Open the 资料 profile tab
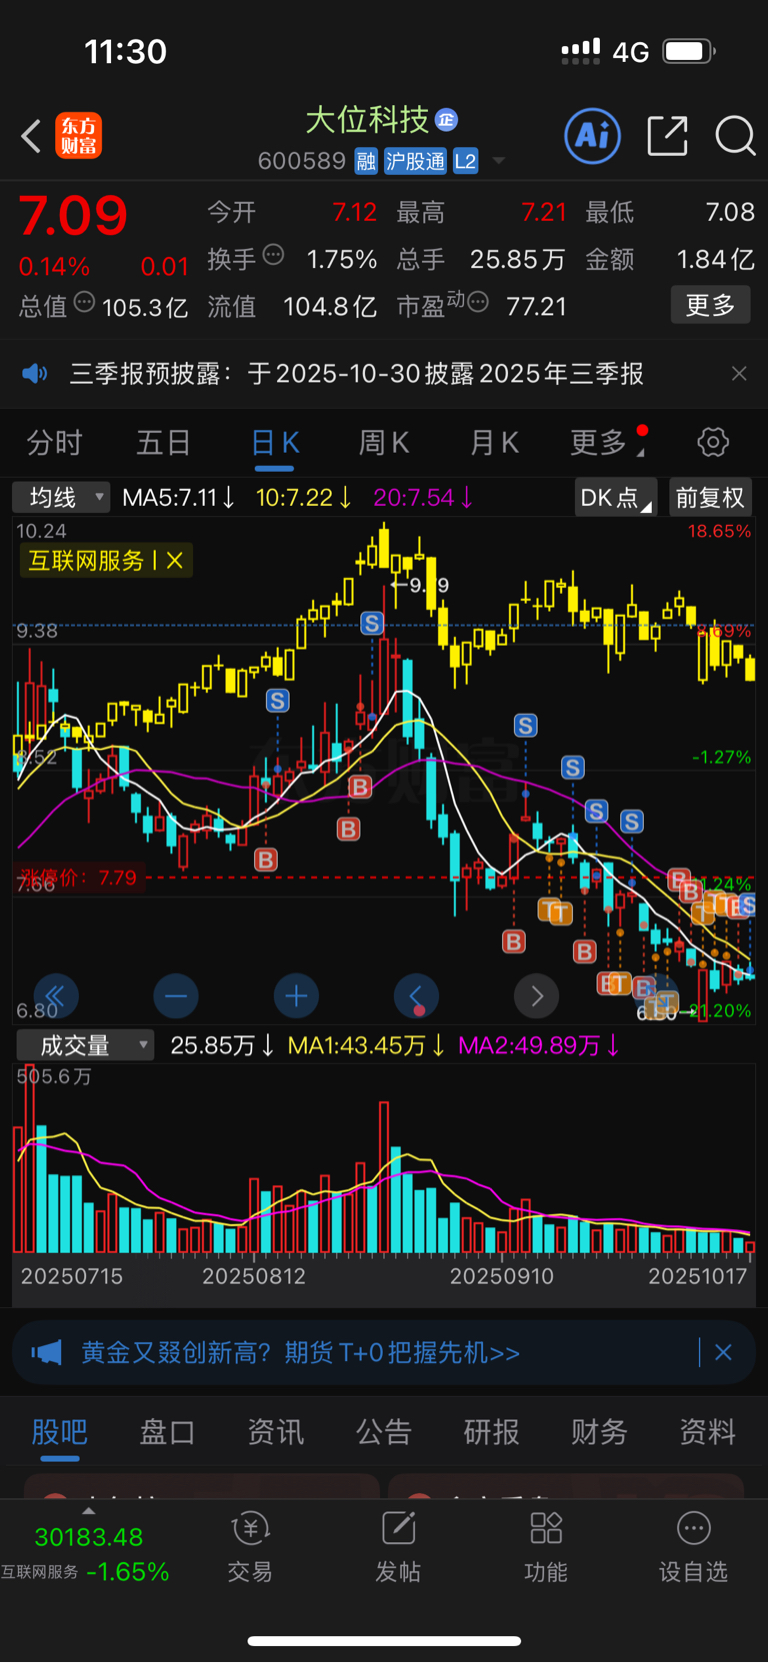768x1663 pixels. (x=707, y=1432)
